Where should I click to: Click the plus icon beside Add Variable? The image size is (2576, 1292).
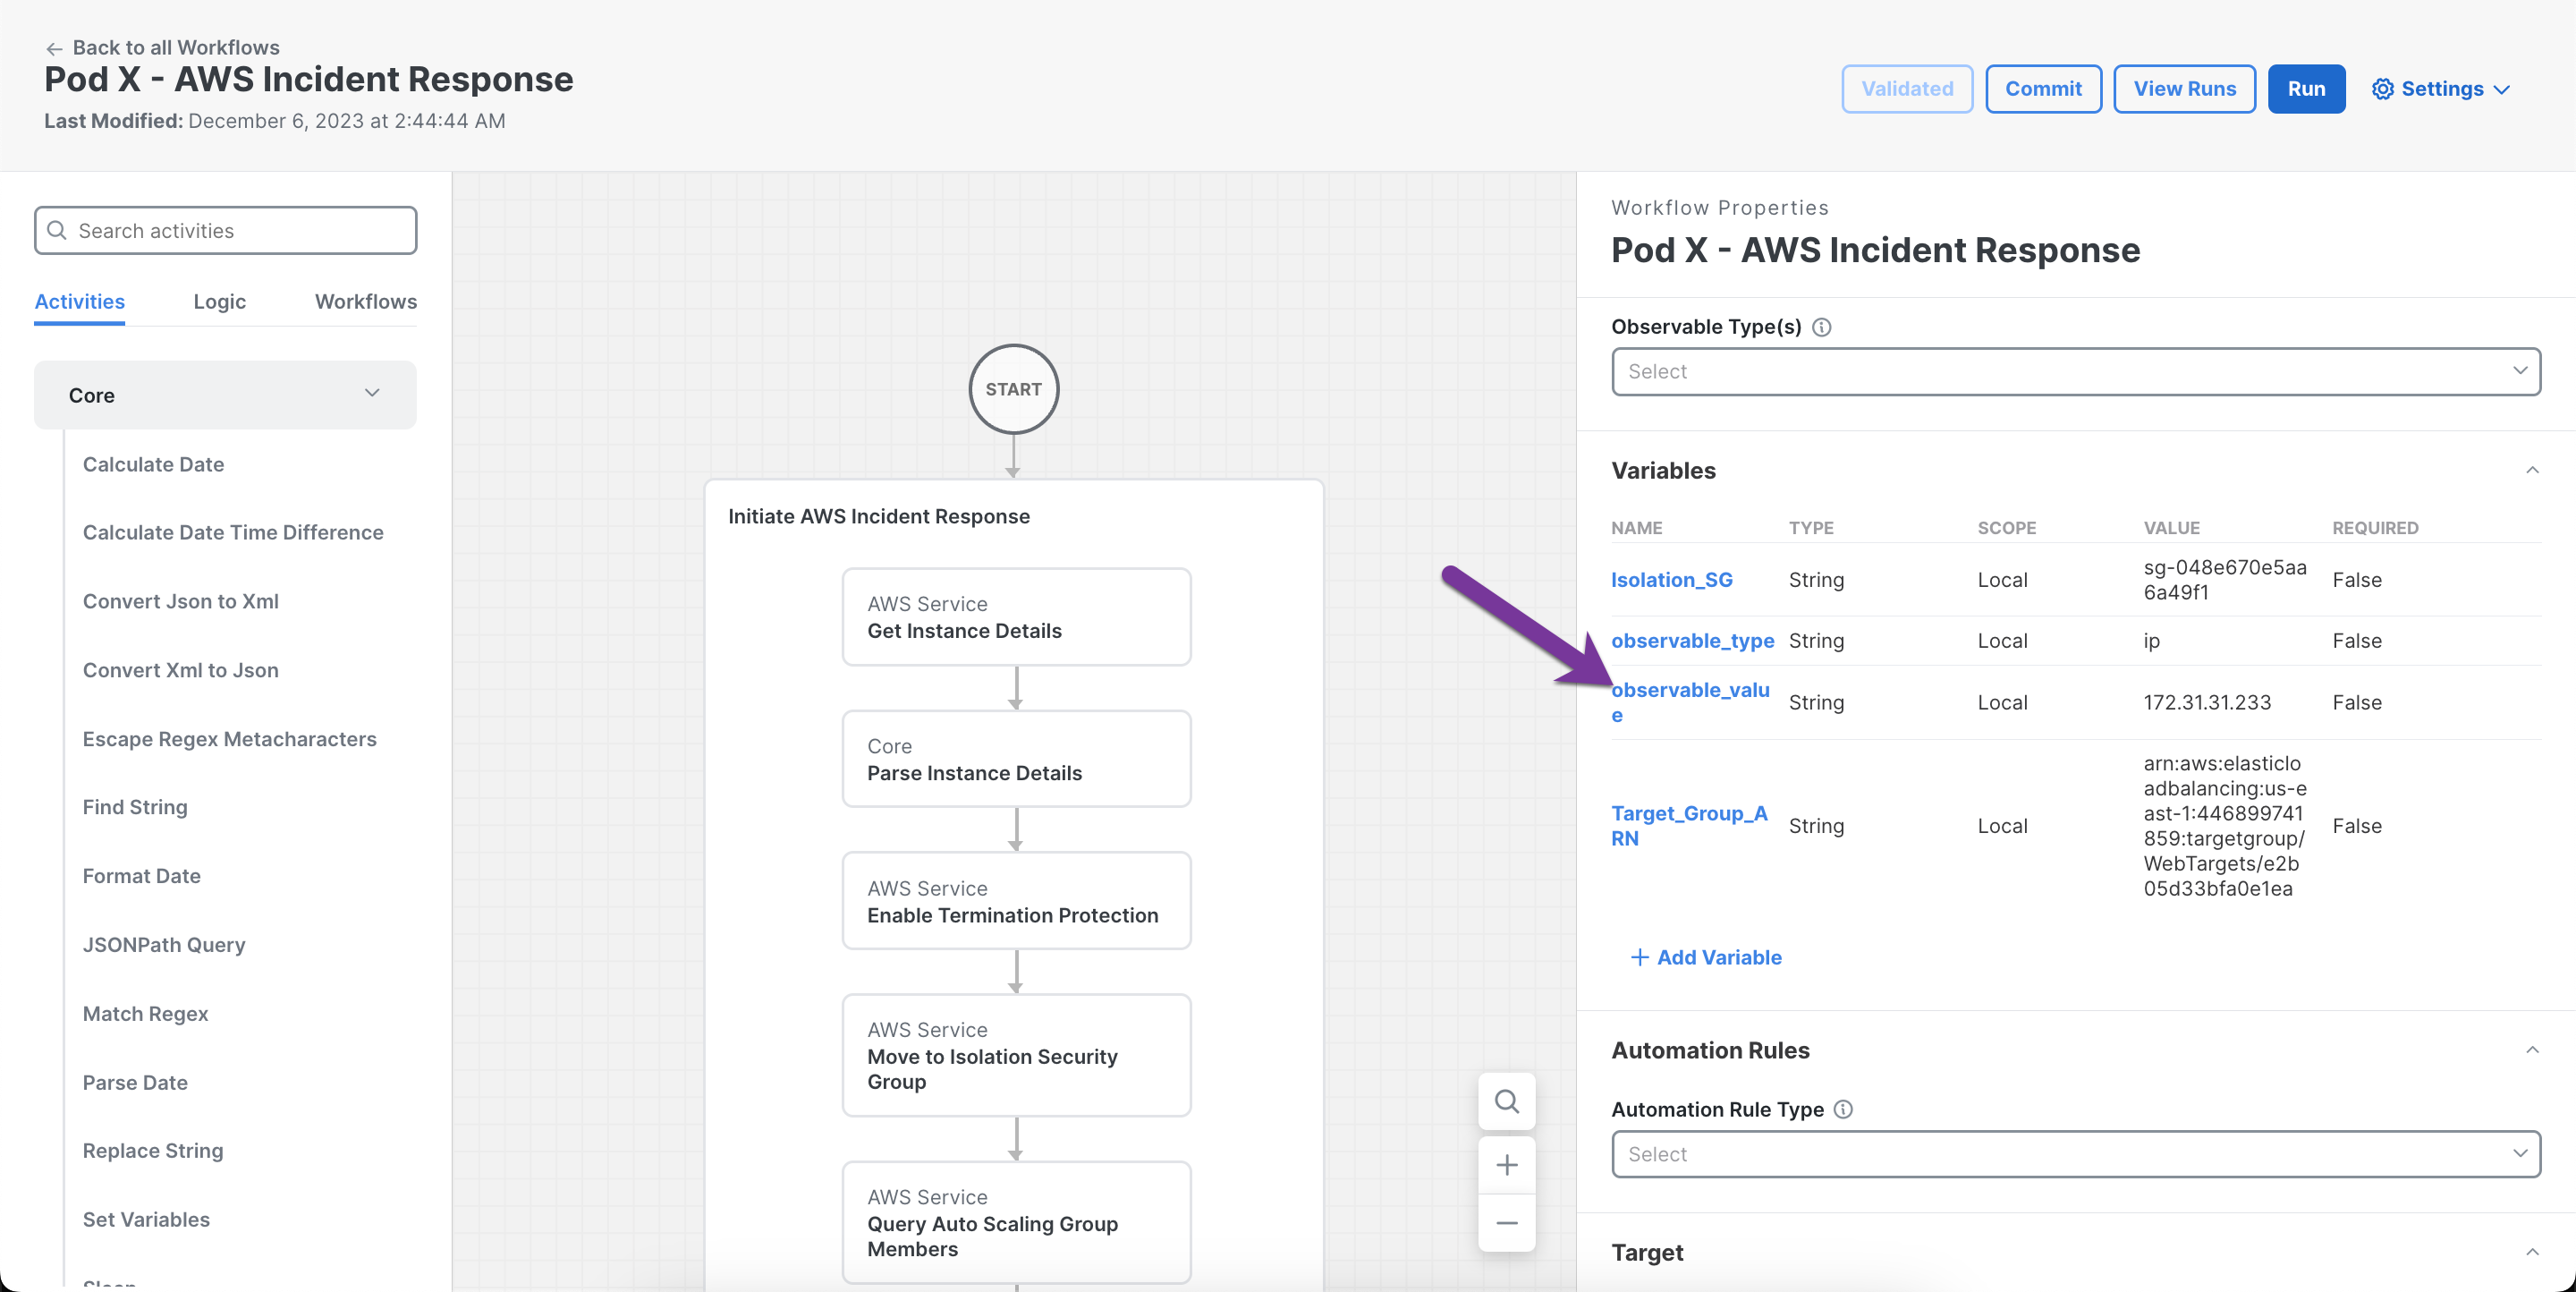(1640, 957)
